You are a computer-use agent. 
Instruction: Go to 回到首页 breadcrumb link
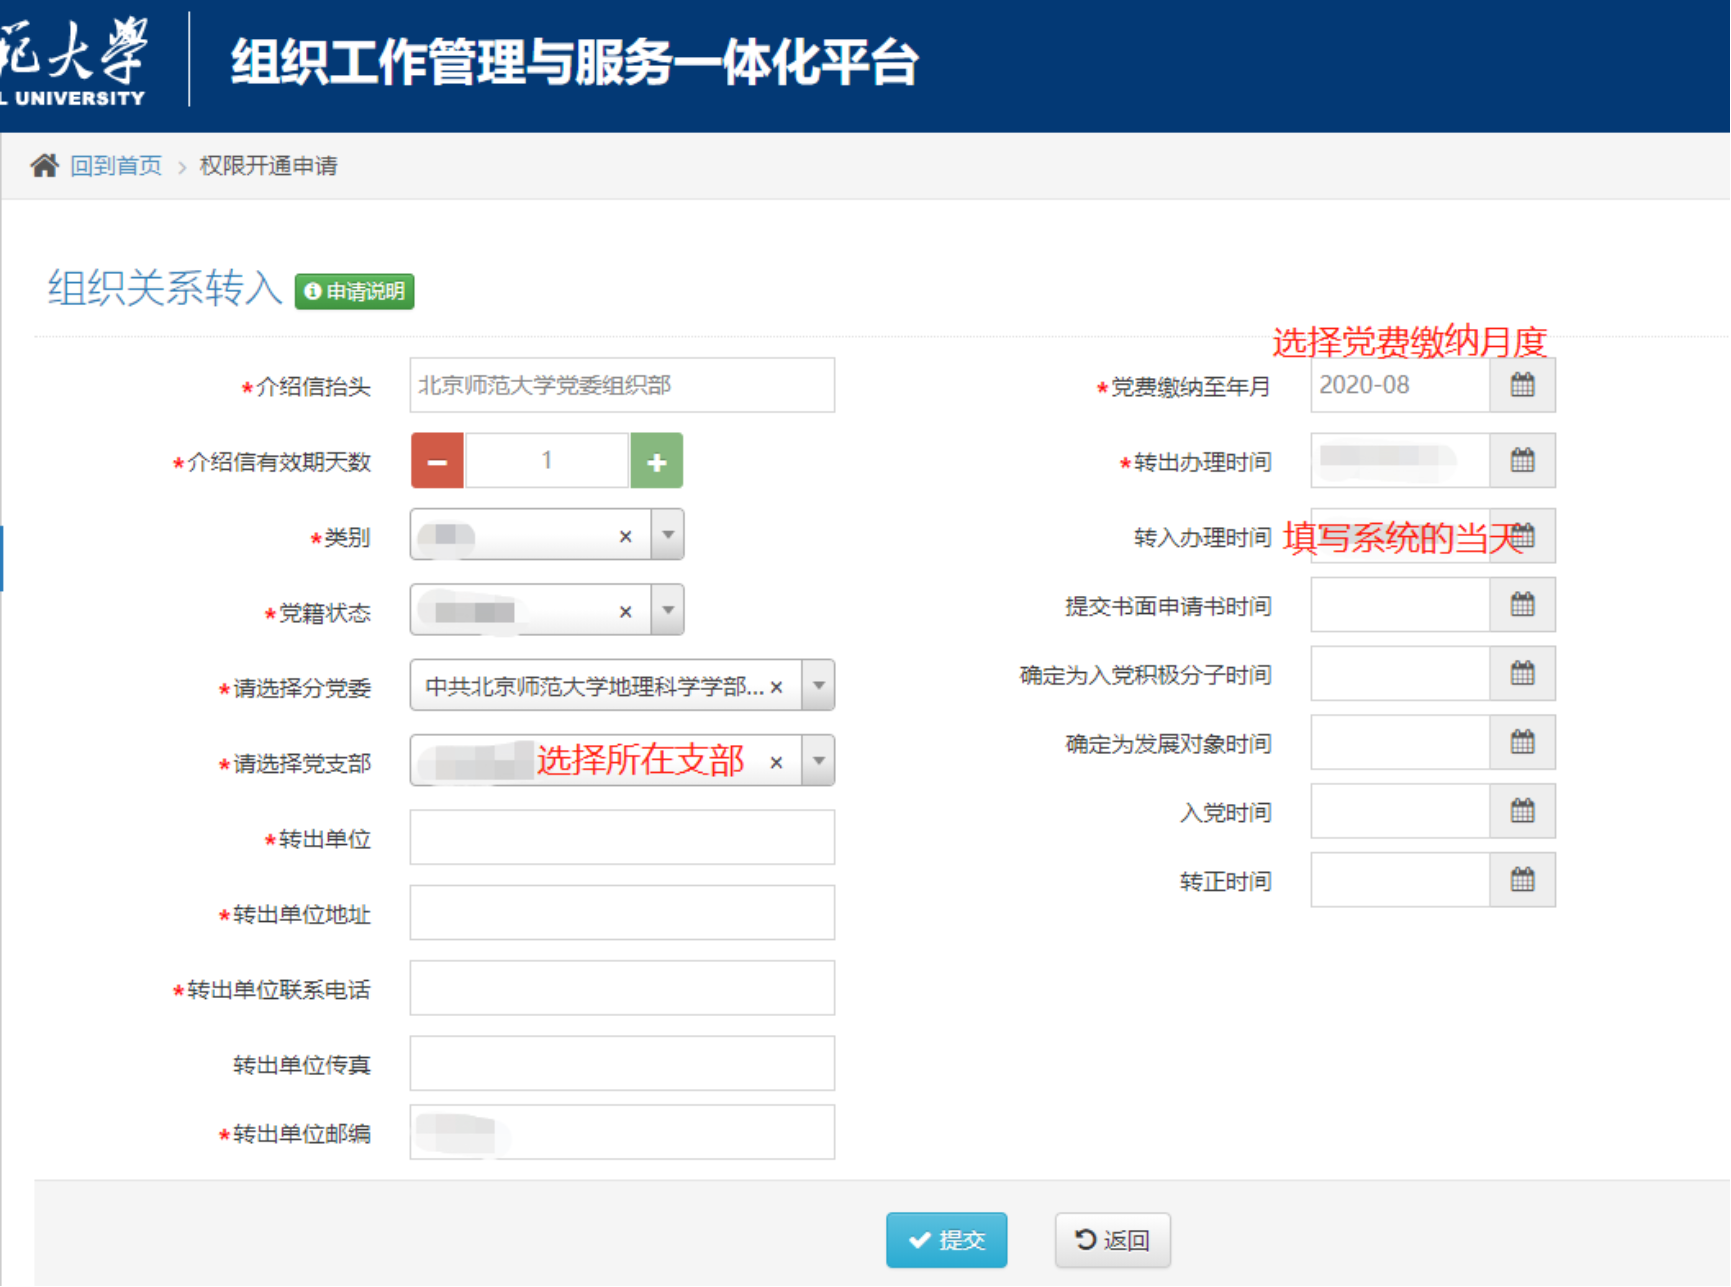coord(116,165)
